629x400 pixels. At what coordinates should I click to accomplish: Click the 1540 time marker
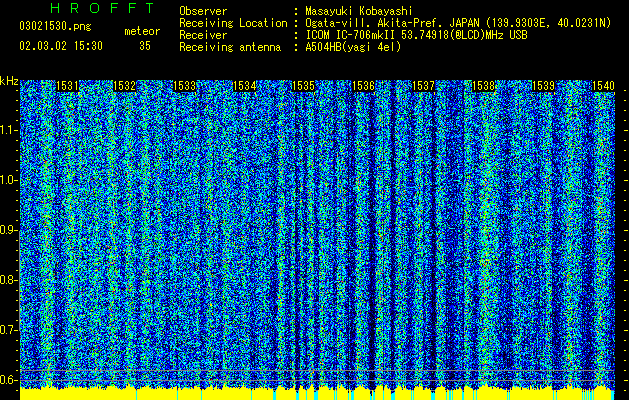coord(603,86)
